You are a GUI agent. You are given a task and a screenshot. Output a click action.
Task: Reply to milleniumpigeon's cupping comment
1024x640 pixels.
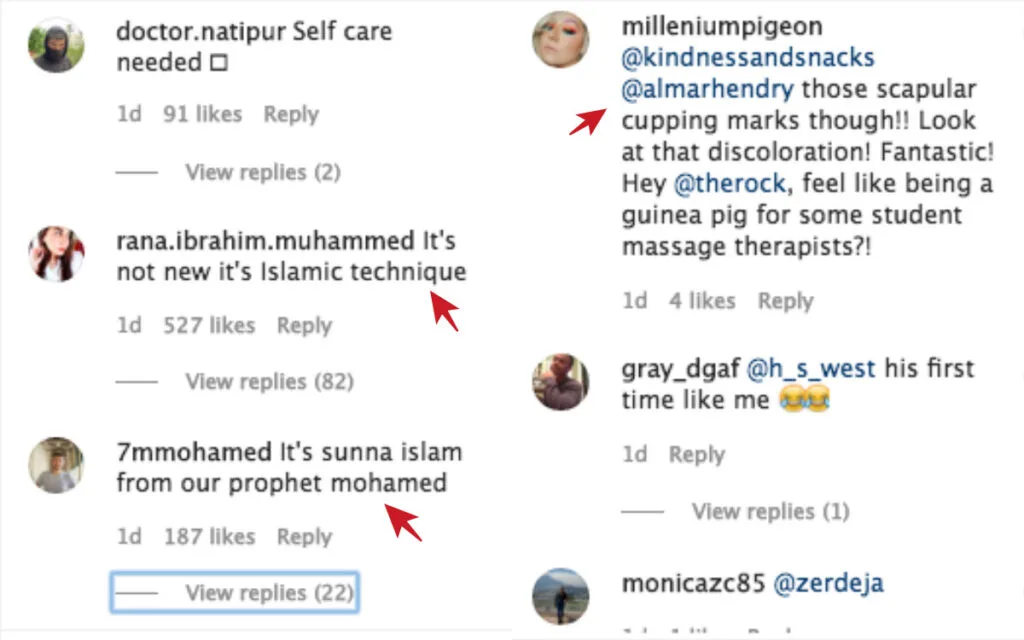785,301
